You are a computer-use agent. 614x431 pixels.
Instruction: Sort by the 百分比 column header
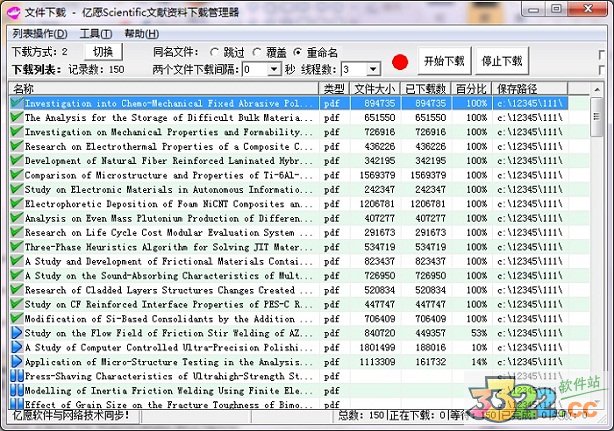click(471, 89)
